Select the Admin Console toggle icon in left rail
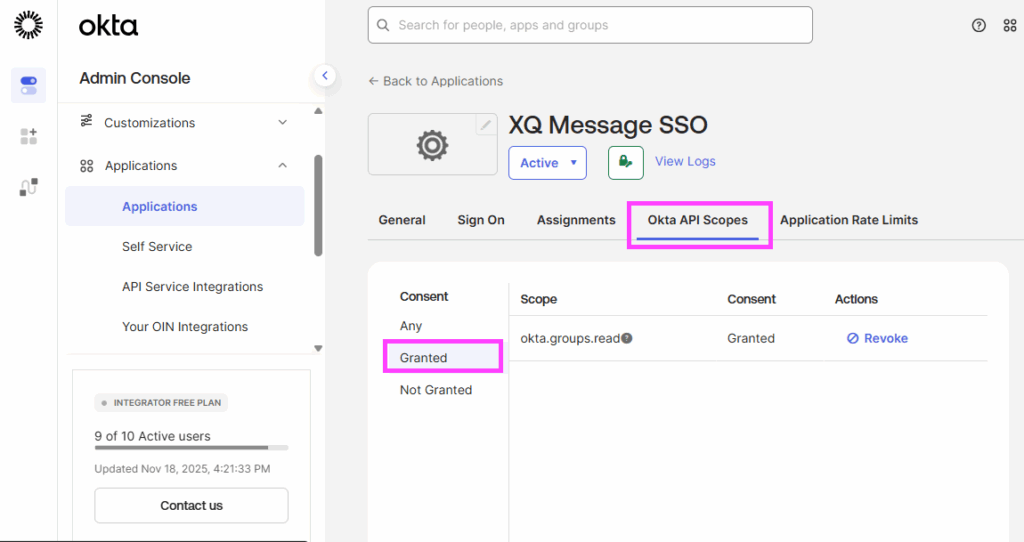Screen dimensions: 1024x542 coord(28,85)
